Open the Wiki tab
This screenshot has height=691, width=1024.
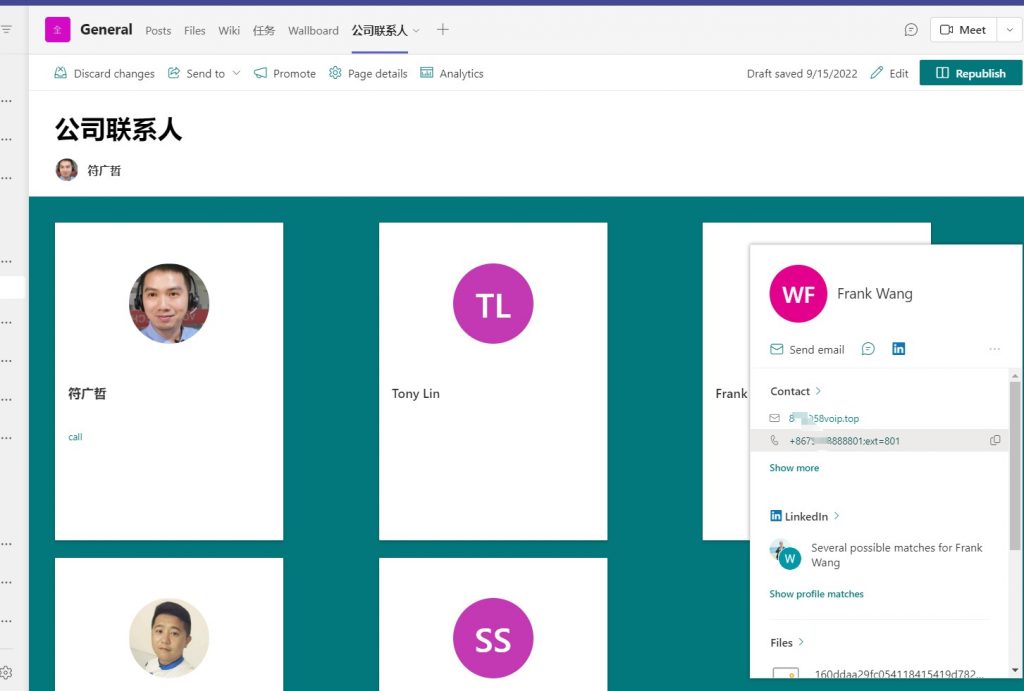(229, 30)
